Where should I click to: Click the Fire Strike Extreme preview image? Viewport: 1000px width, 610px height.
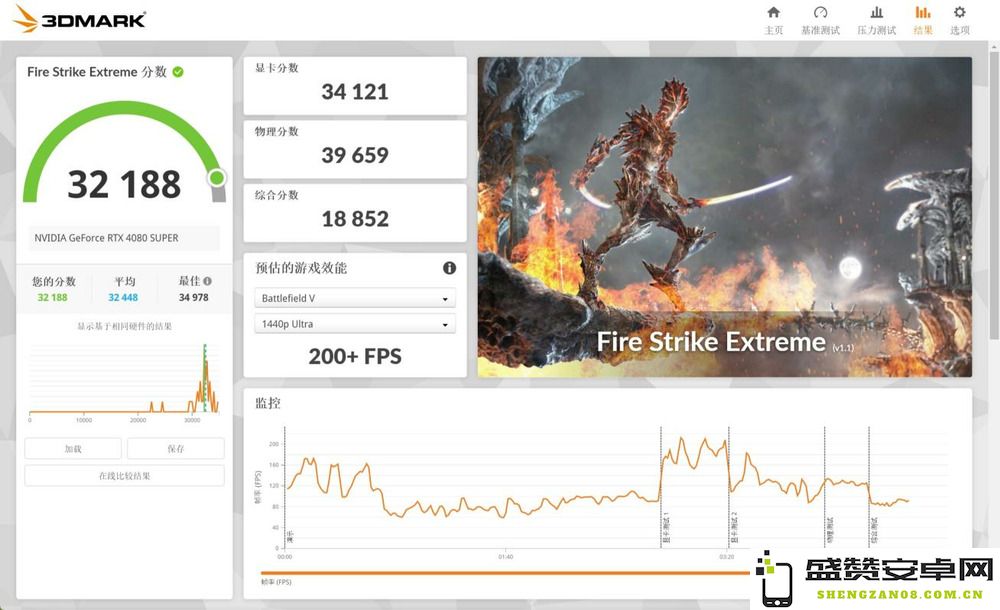click(x=724, y=217)
